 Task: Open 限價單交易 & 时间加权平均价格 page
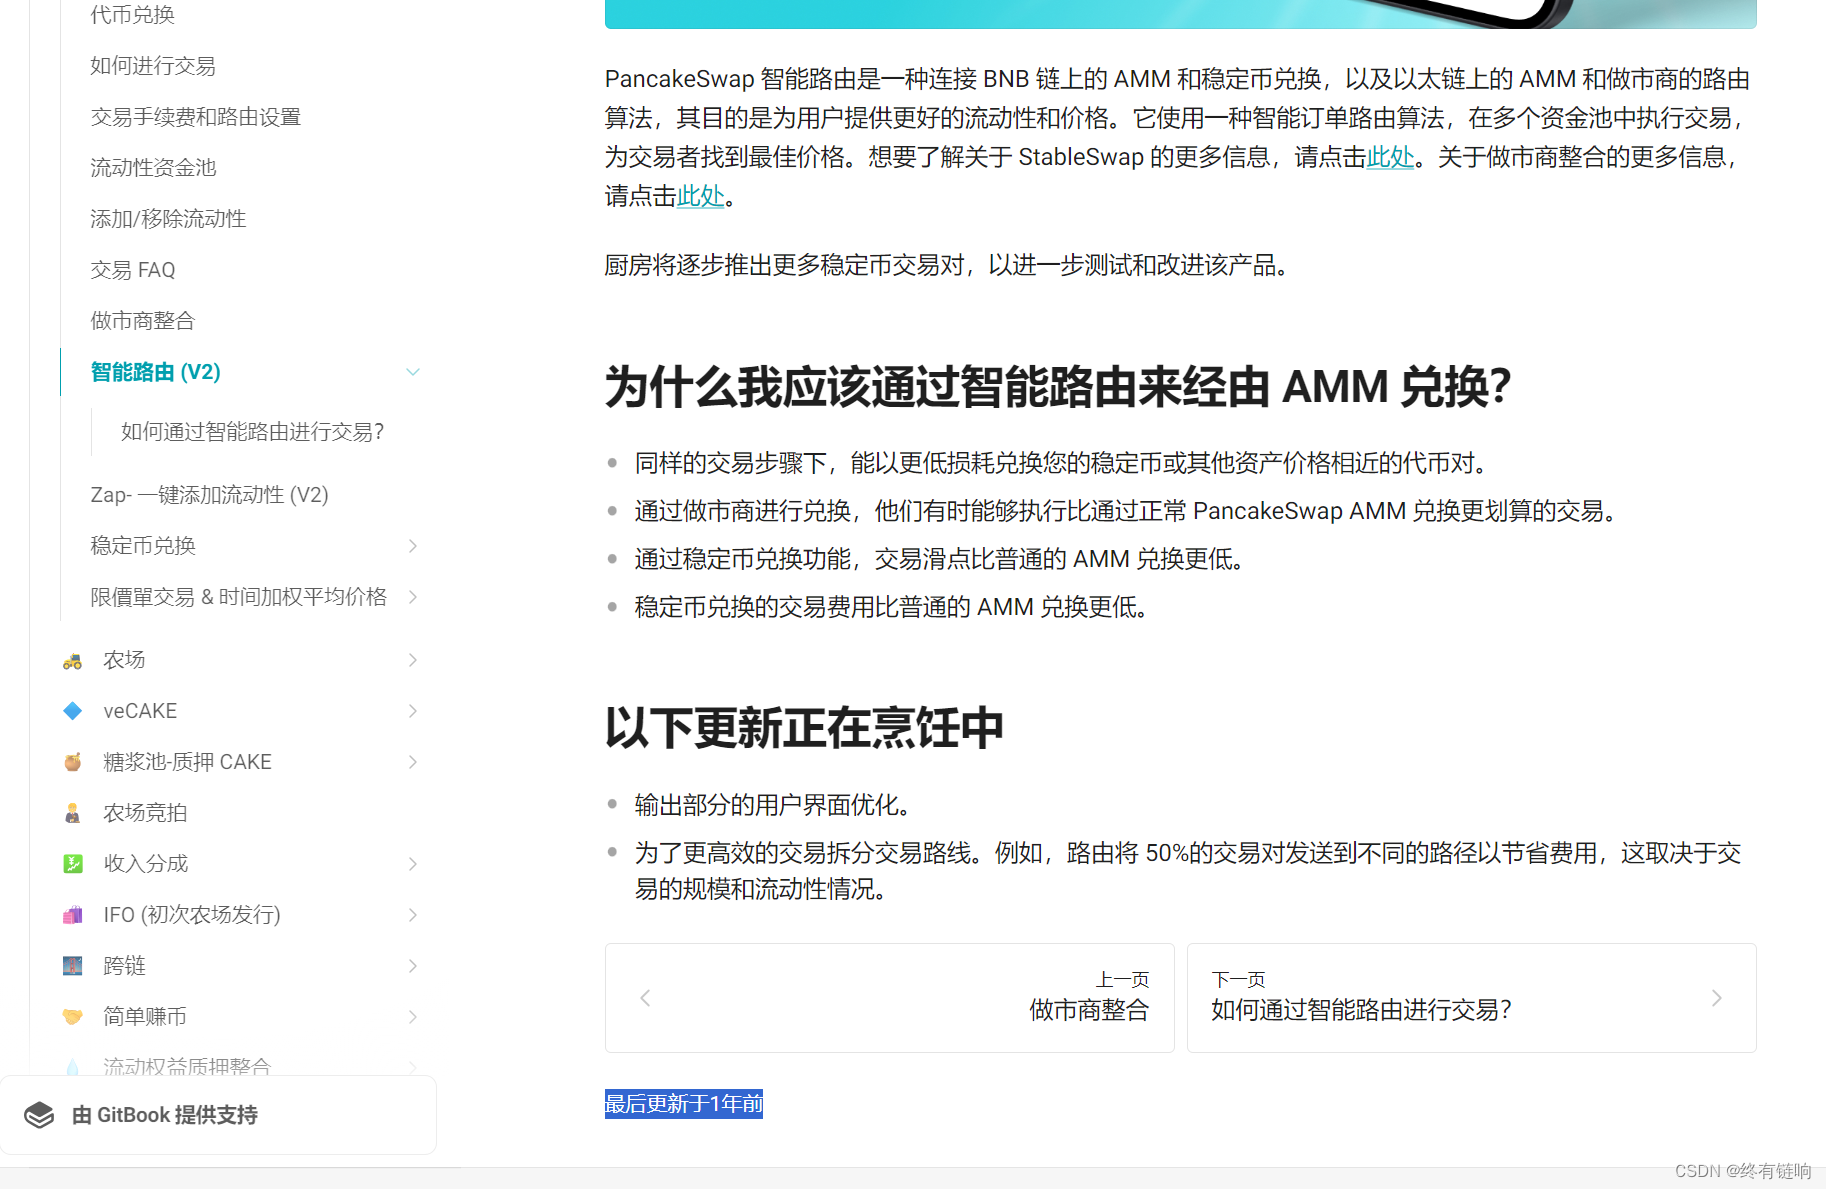[x=238, y=597]
